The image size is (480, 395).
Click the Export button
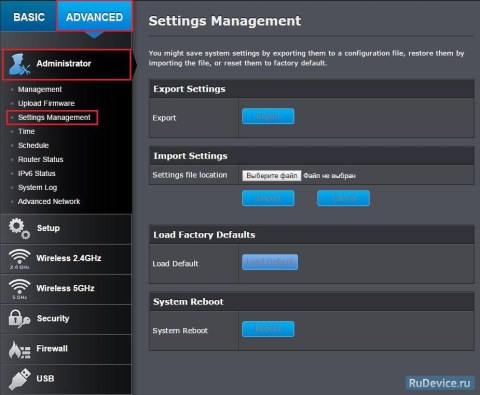click(268, 116)
